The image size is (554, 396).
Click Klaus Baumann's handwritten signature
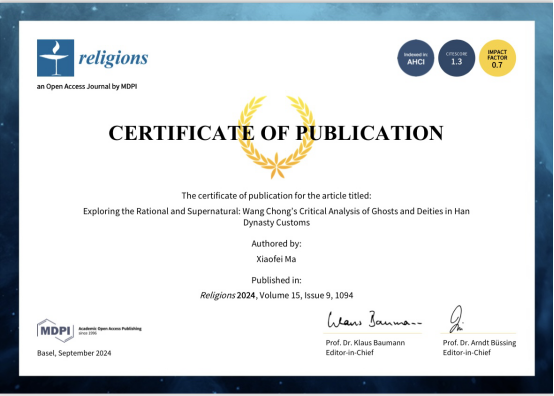(374, 320)
